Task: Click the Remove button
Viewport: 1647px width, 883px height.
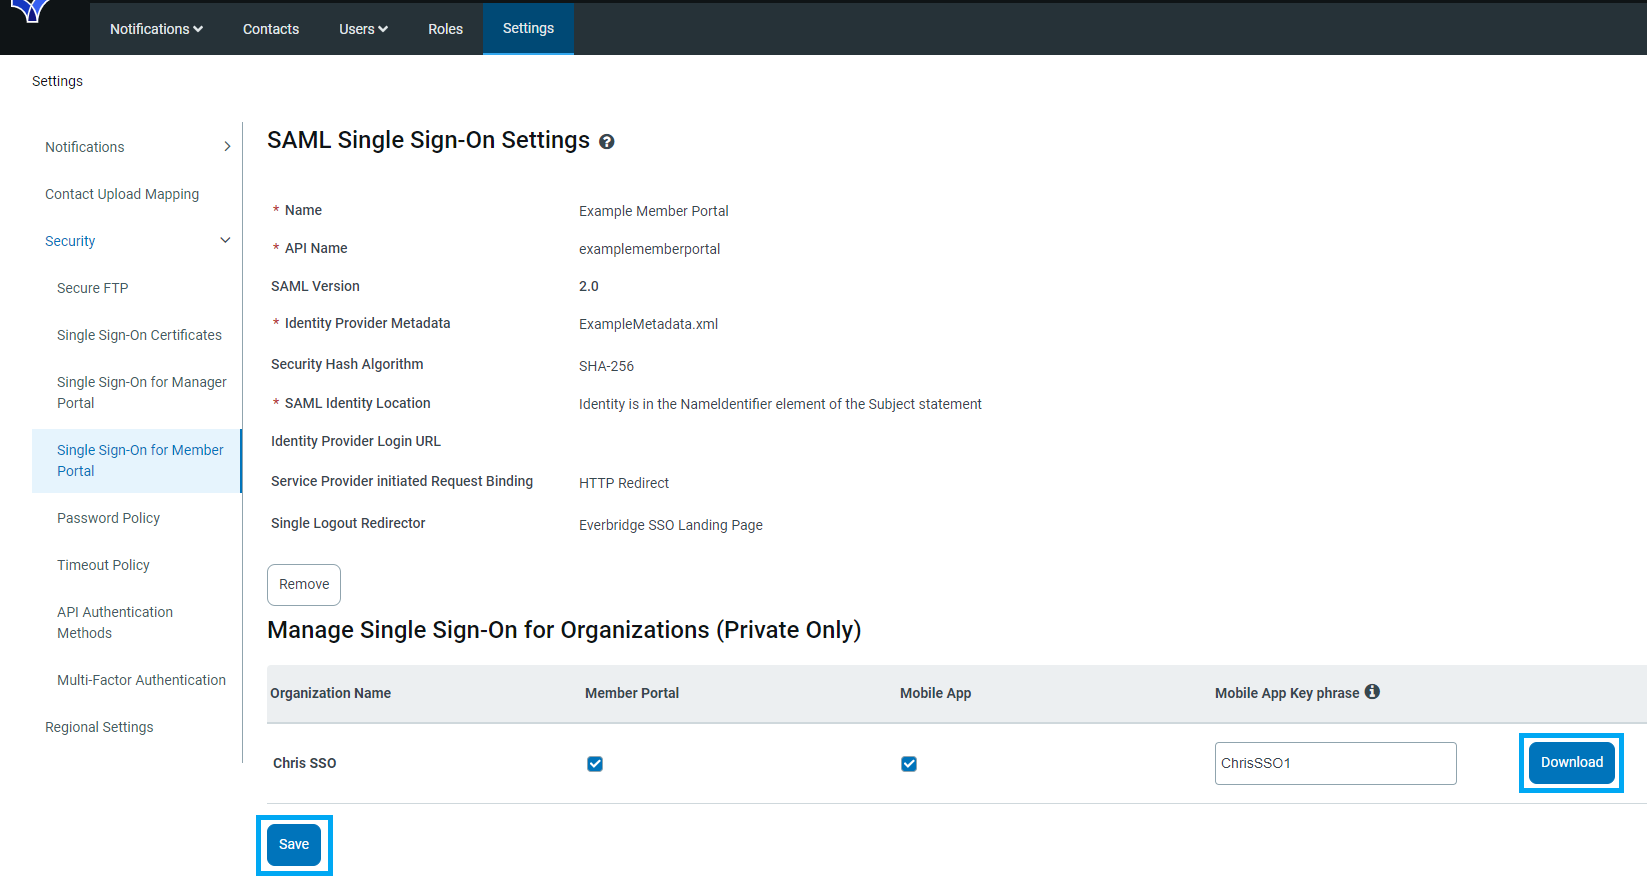Action: point(304,585)
